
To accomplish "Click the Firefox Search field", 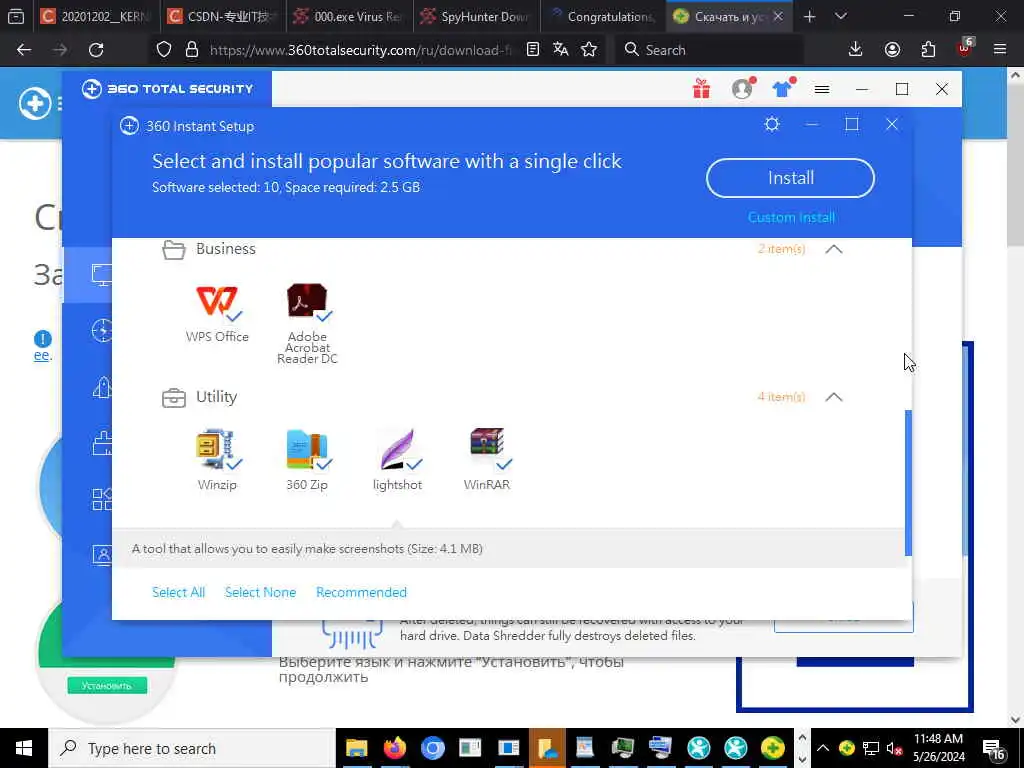I will tap(709, 50).
